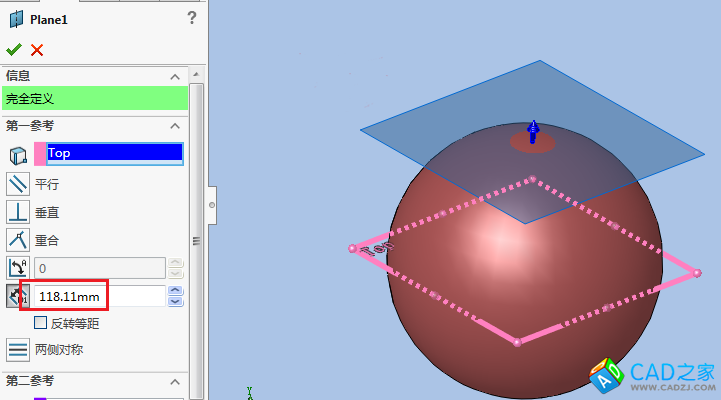Decrease the offset distance with the down spinner
721x400 pixels.
pos(175,301)
